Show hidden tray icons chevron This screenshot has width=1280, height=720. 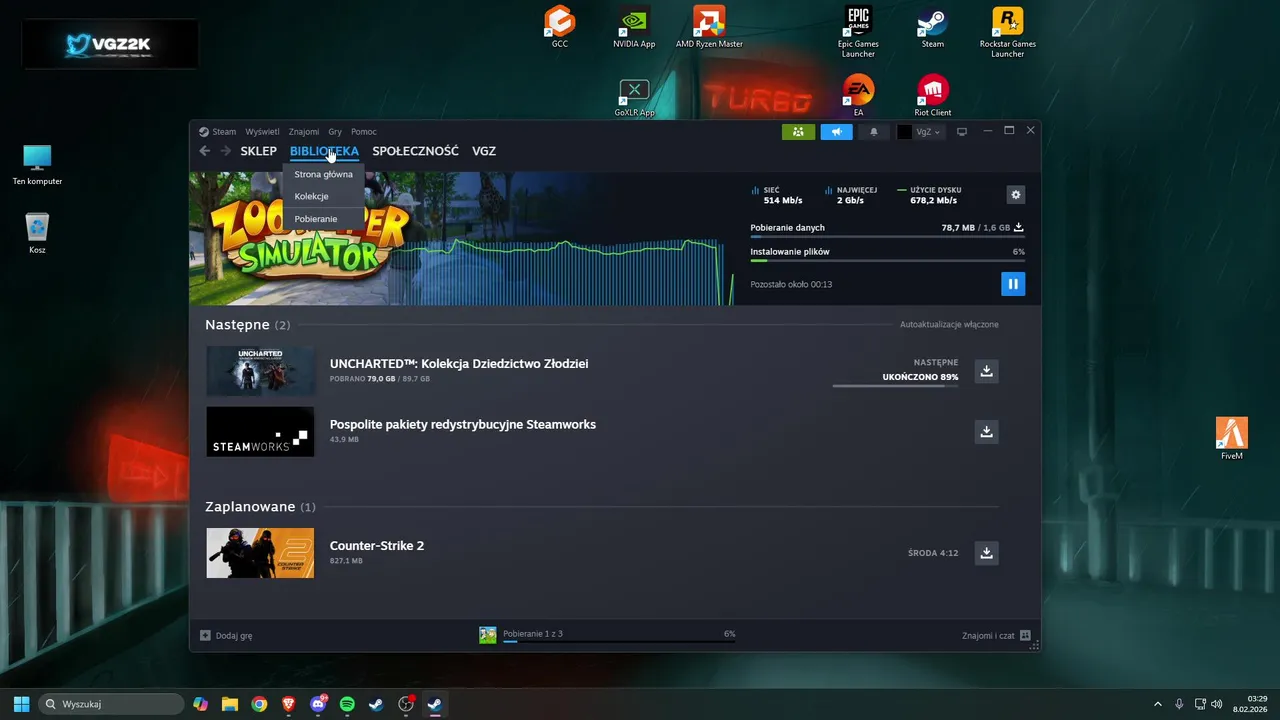point(1158,704)
